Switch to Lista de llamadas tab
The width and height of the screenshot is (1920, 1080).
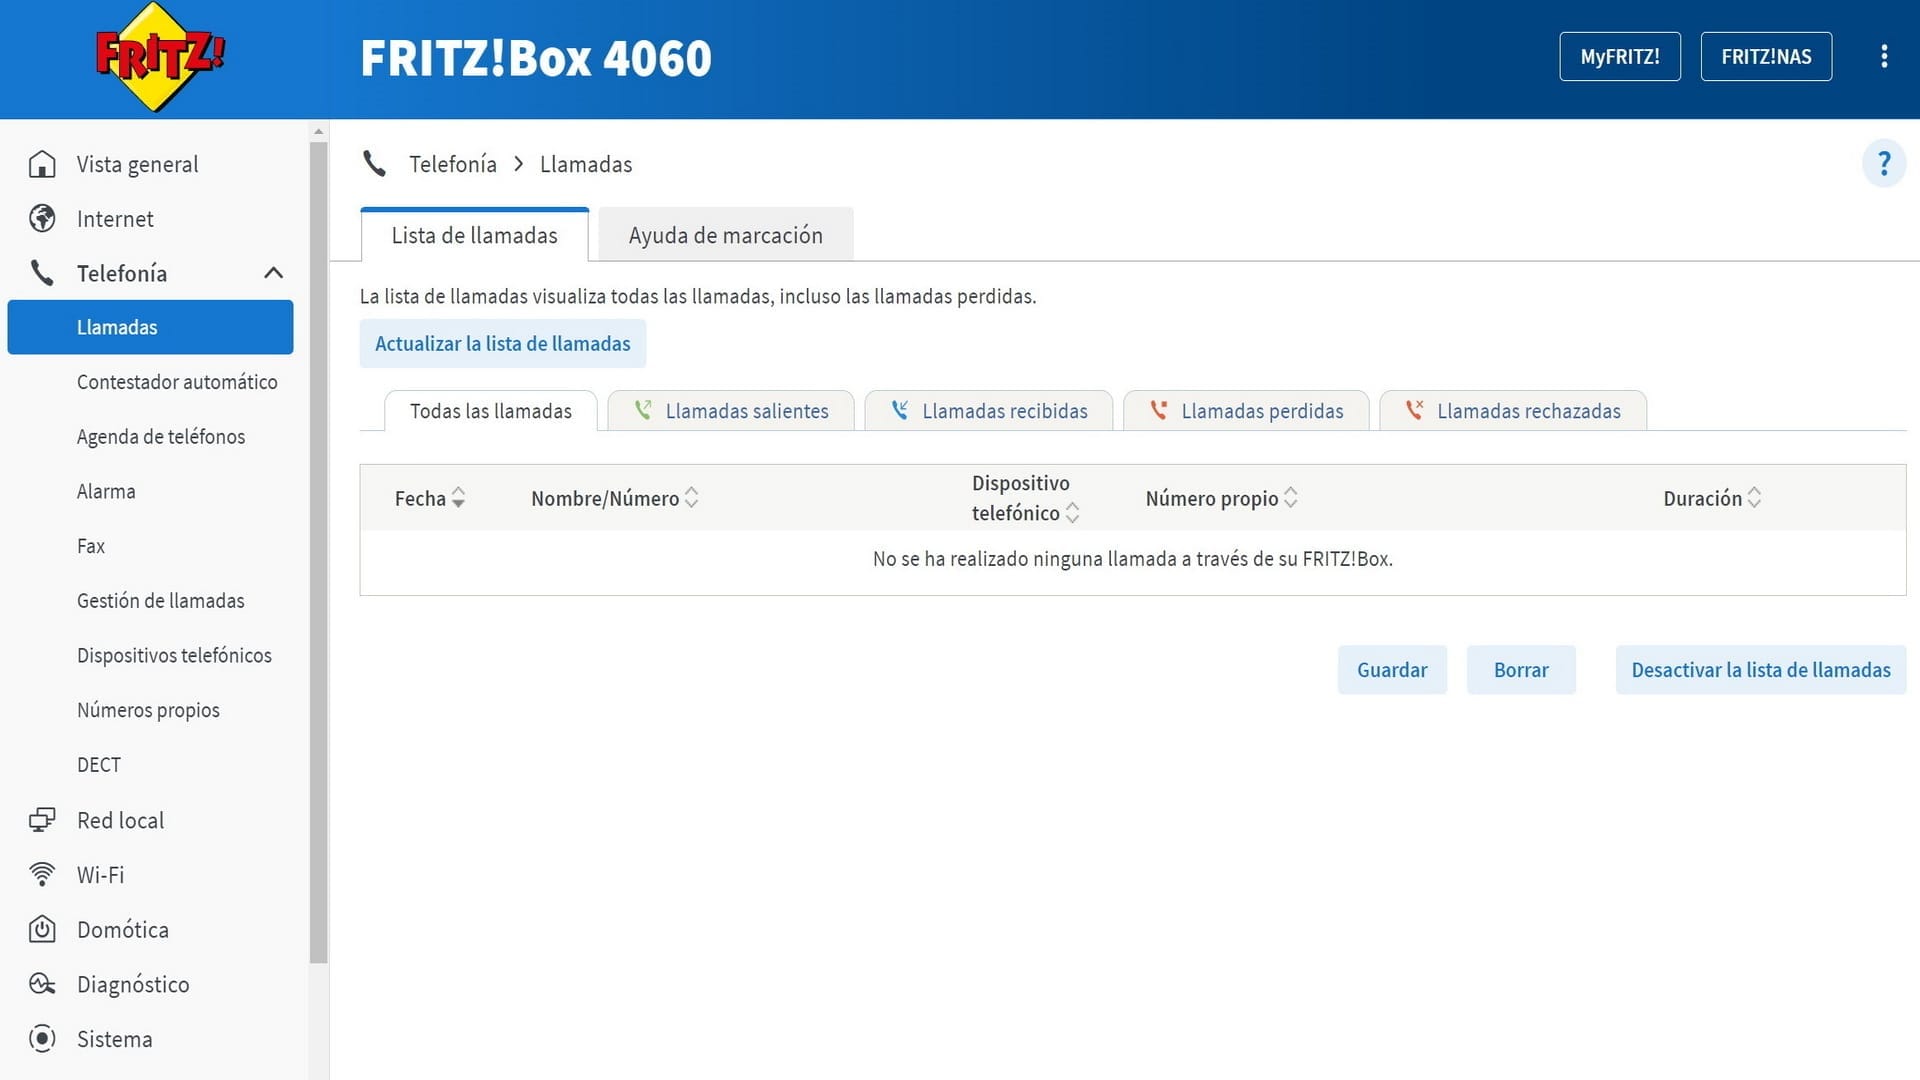(474, 235)
